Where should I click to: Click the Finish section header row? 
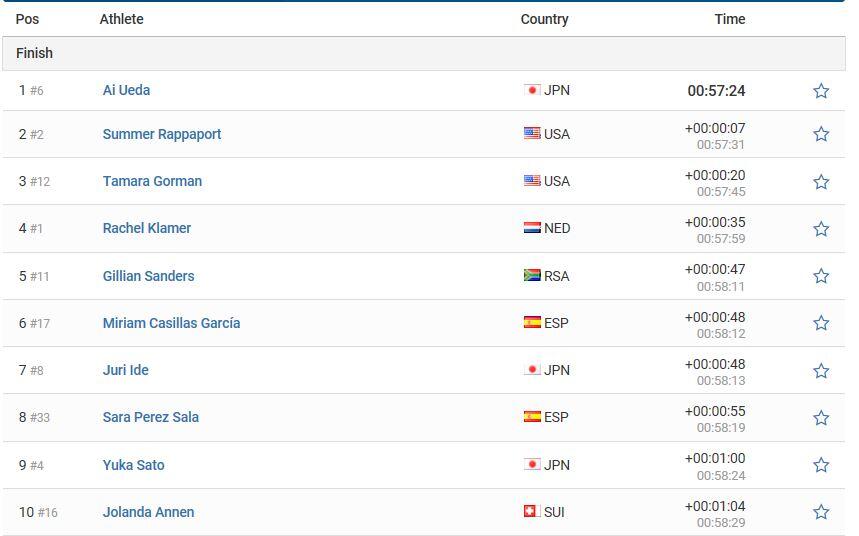423,53
